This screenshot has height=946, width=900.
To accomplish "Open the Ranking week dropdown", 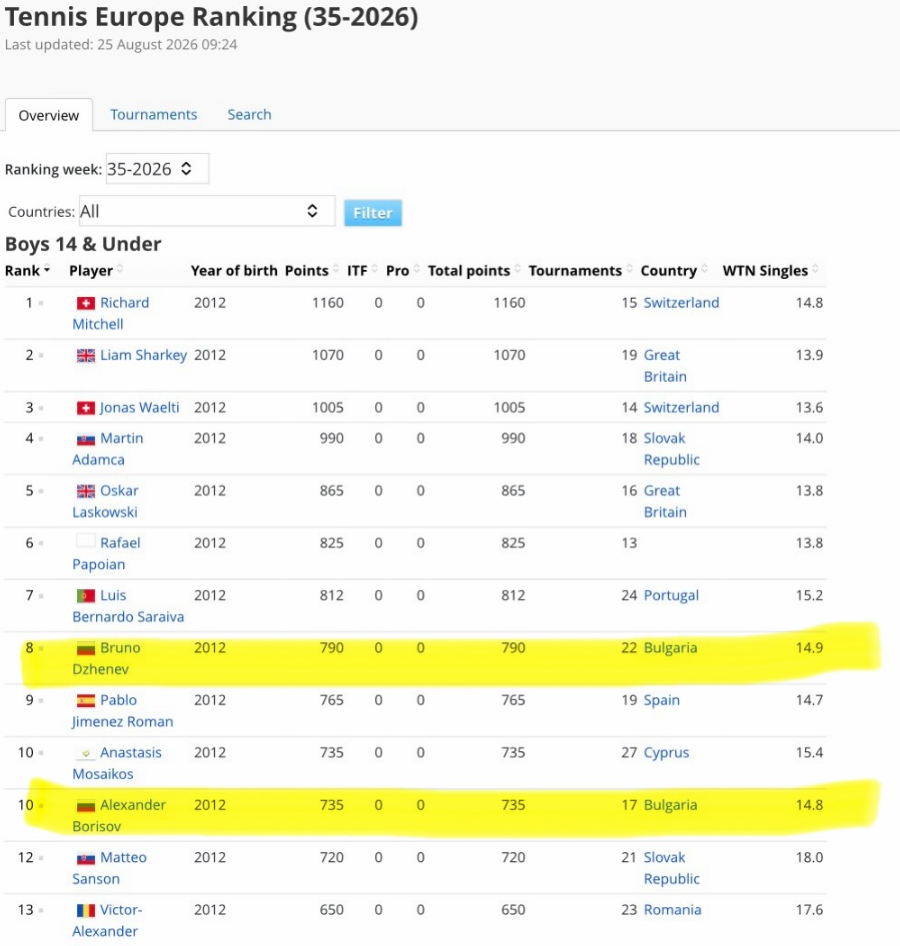I will (x=157, y=169).
